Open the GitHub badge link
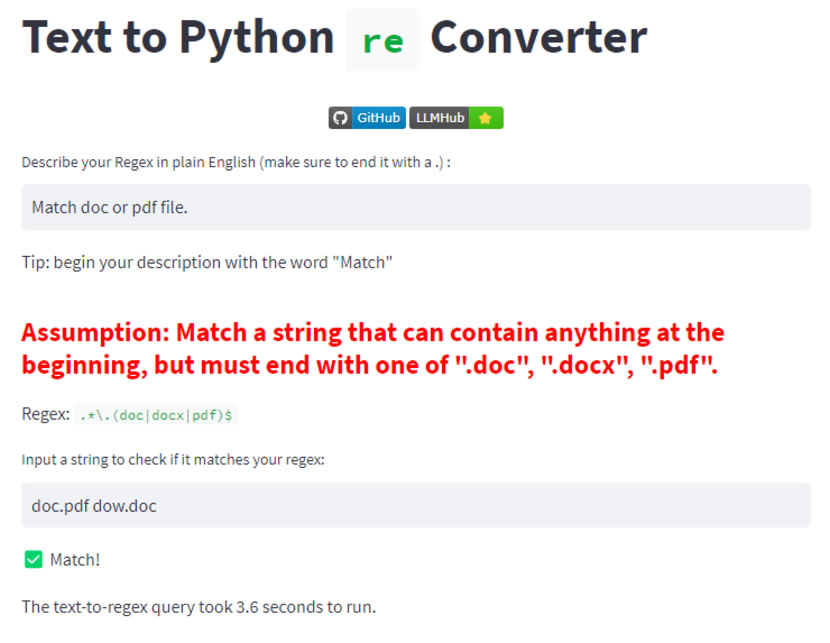 coord(367,118)
